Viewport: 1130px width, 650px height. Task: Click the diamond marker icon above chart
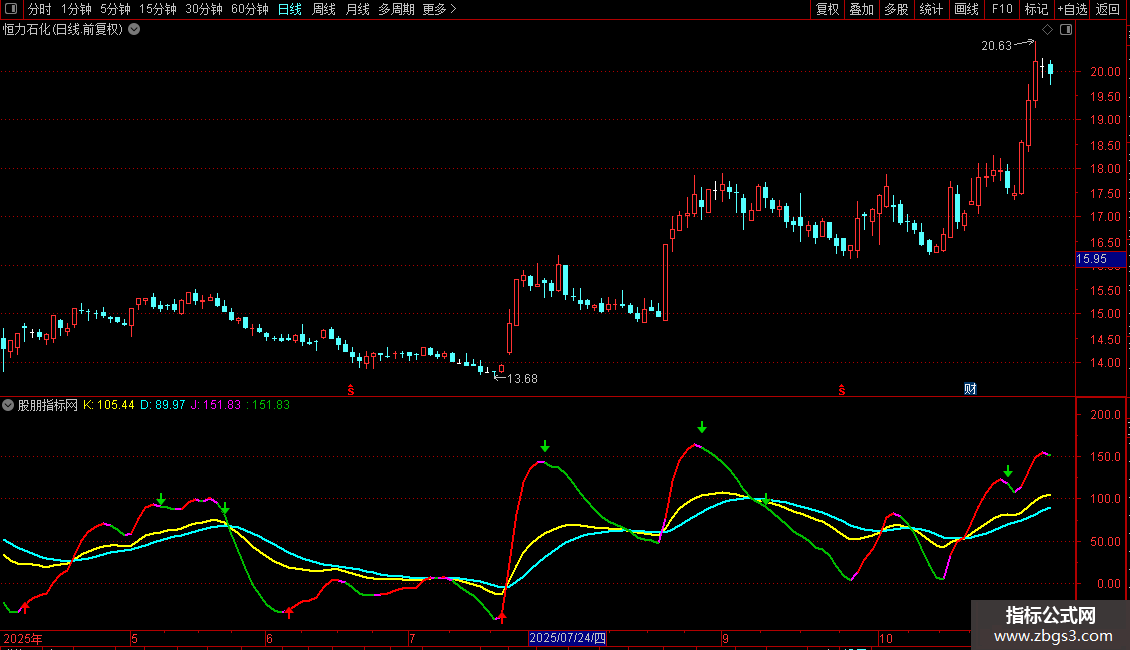(x=1047, y=30)
